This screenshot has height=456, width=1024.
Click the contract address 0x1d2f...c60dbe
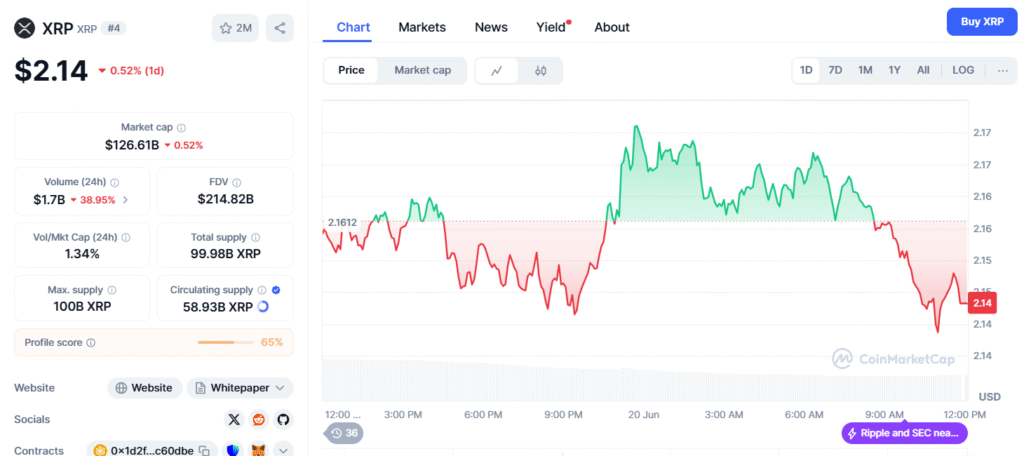(x=152, y=450)
